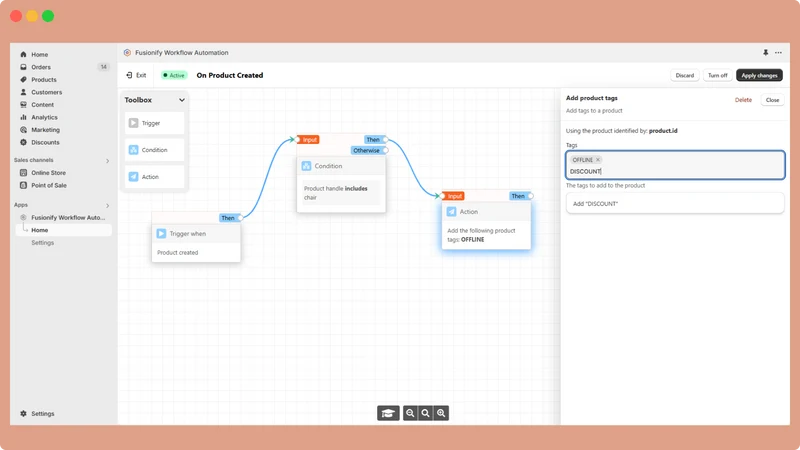Click the Online Store icon
Screen dimensions: 800x450
(x=23, y=172)
